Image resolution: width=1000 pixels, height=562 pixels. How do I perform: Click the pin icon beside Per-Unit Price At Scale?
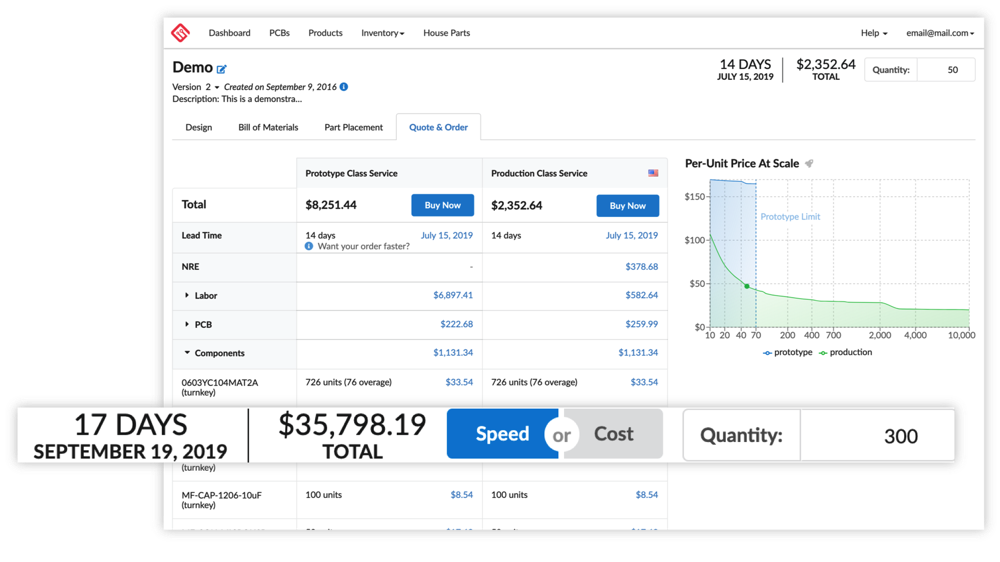pyautogui.click(x=809, y=163)
